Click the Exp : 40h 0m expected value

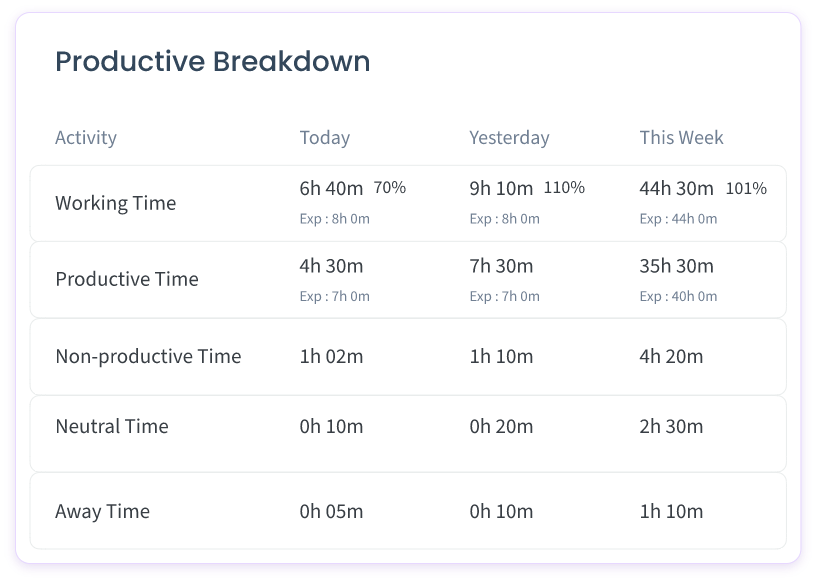tap(679, 296)
